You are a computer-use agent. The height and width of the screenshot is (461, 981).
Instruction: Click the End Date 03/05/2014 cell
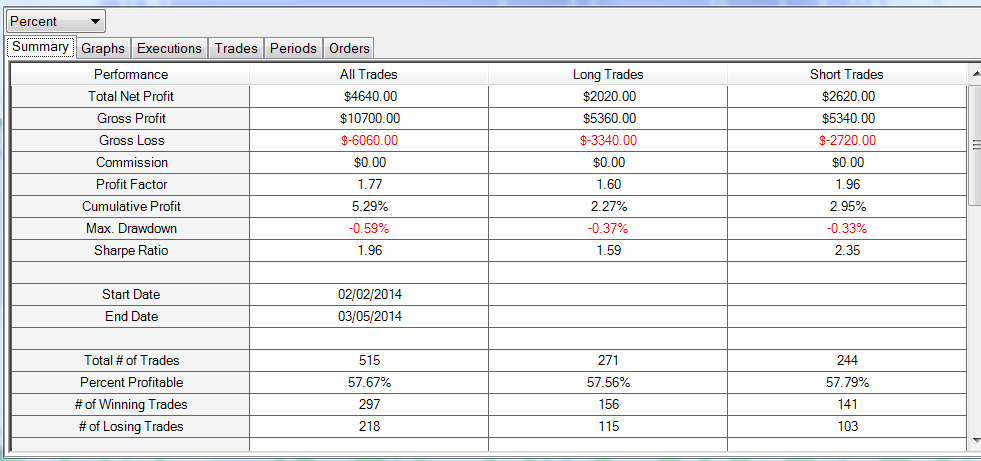tap(369, 317)
